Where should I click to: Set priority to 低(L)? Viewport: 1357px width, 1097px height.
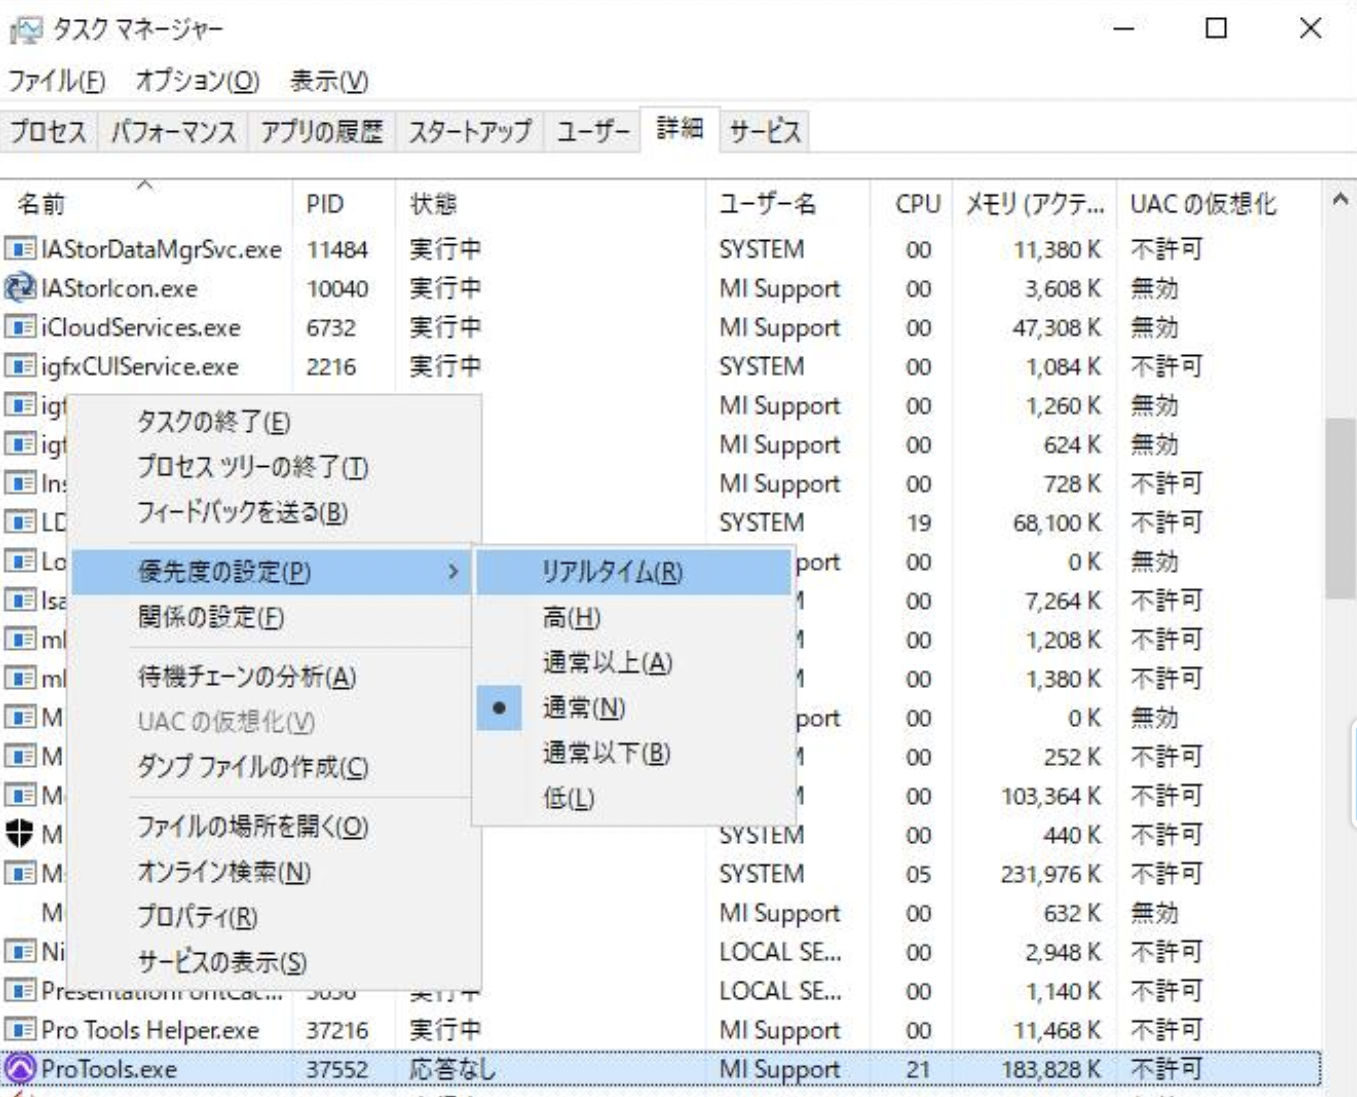pyautogui.click(x=634, y=798)
